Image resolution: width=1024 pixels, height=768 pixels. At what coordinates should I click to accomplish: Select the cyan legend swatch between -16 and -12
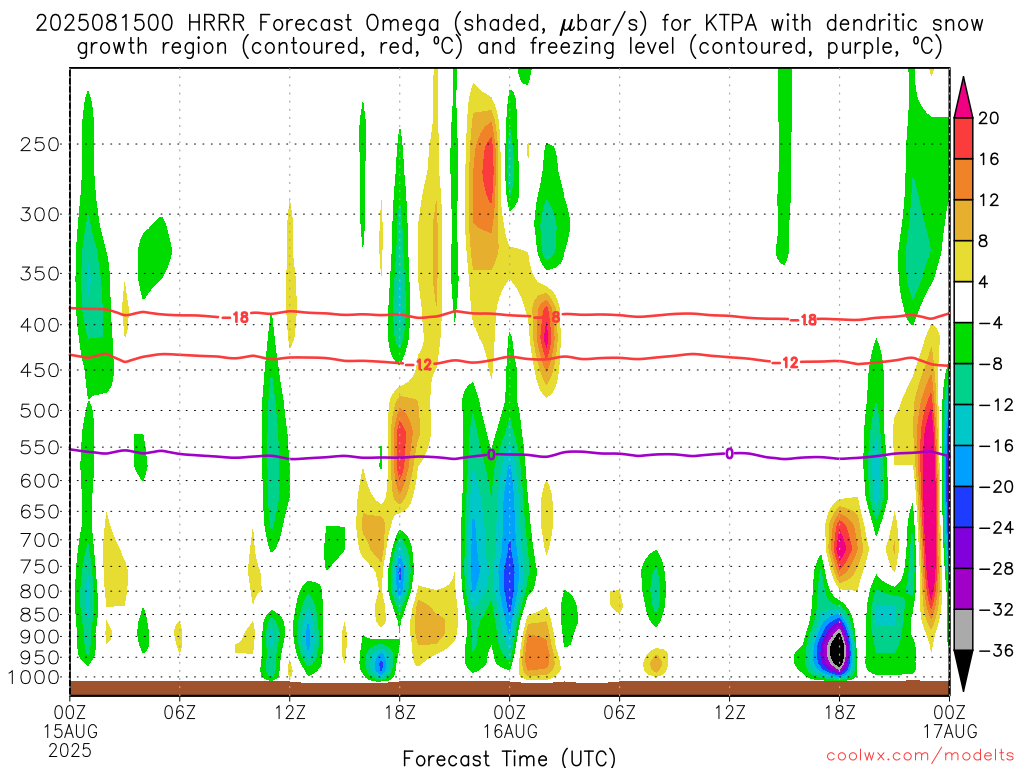(x=963, y=425)
